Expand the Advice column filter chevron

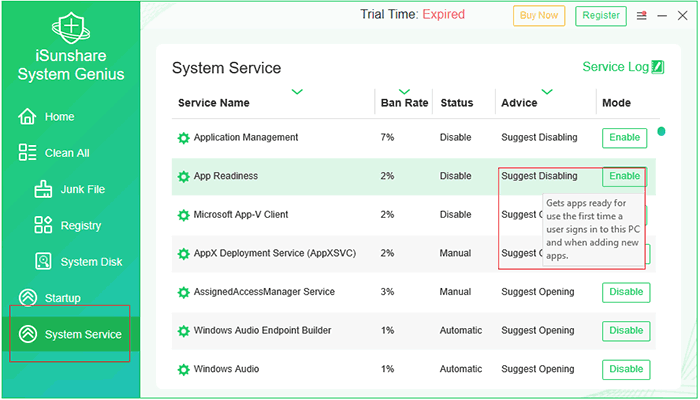[x=547, y=92]
